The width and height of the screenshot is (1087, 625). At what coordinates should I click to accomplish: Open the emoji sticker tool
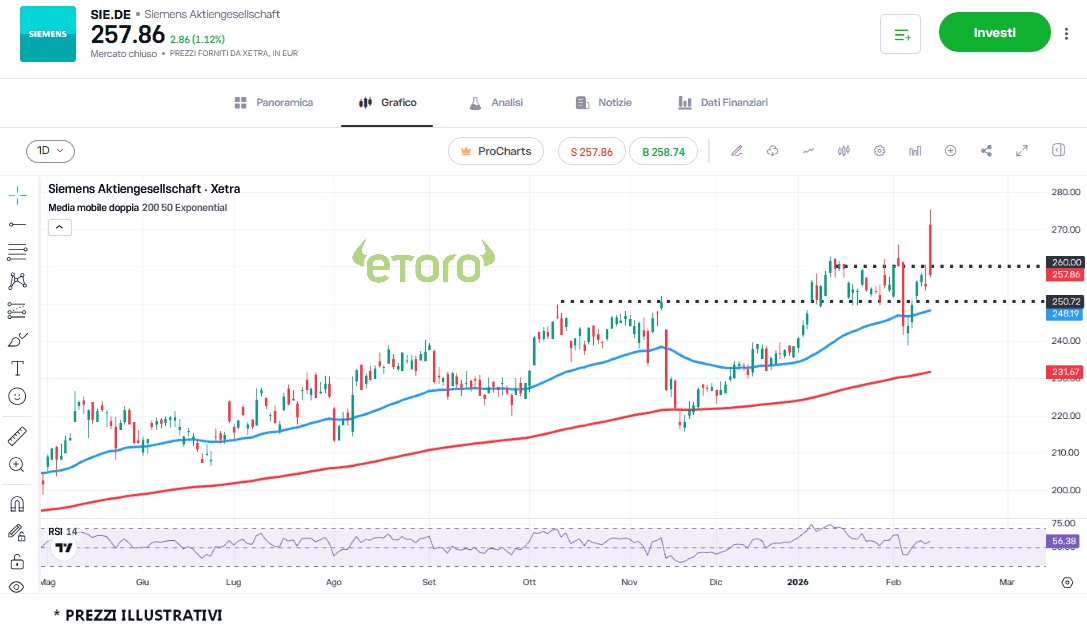point(17,397)
